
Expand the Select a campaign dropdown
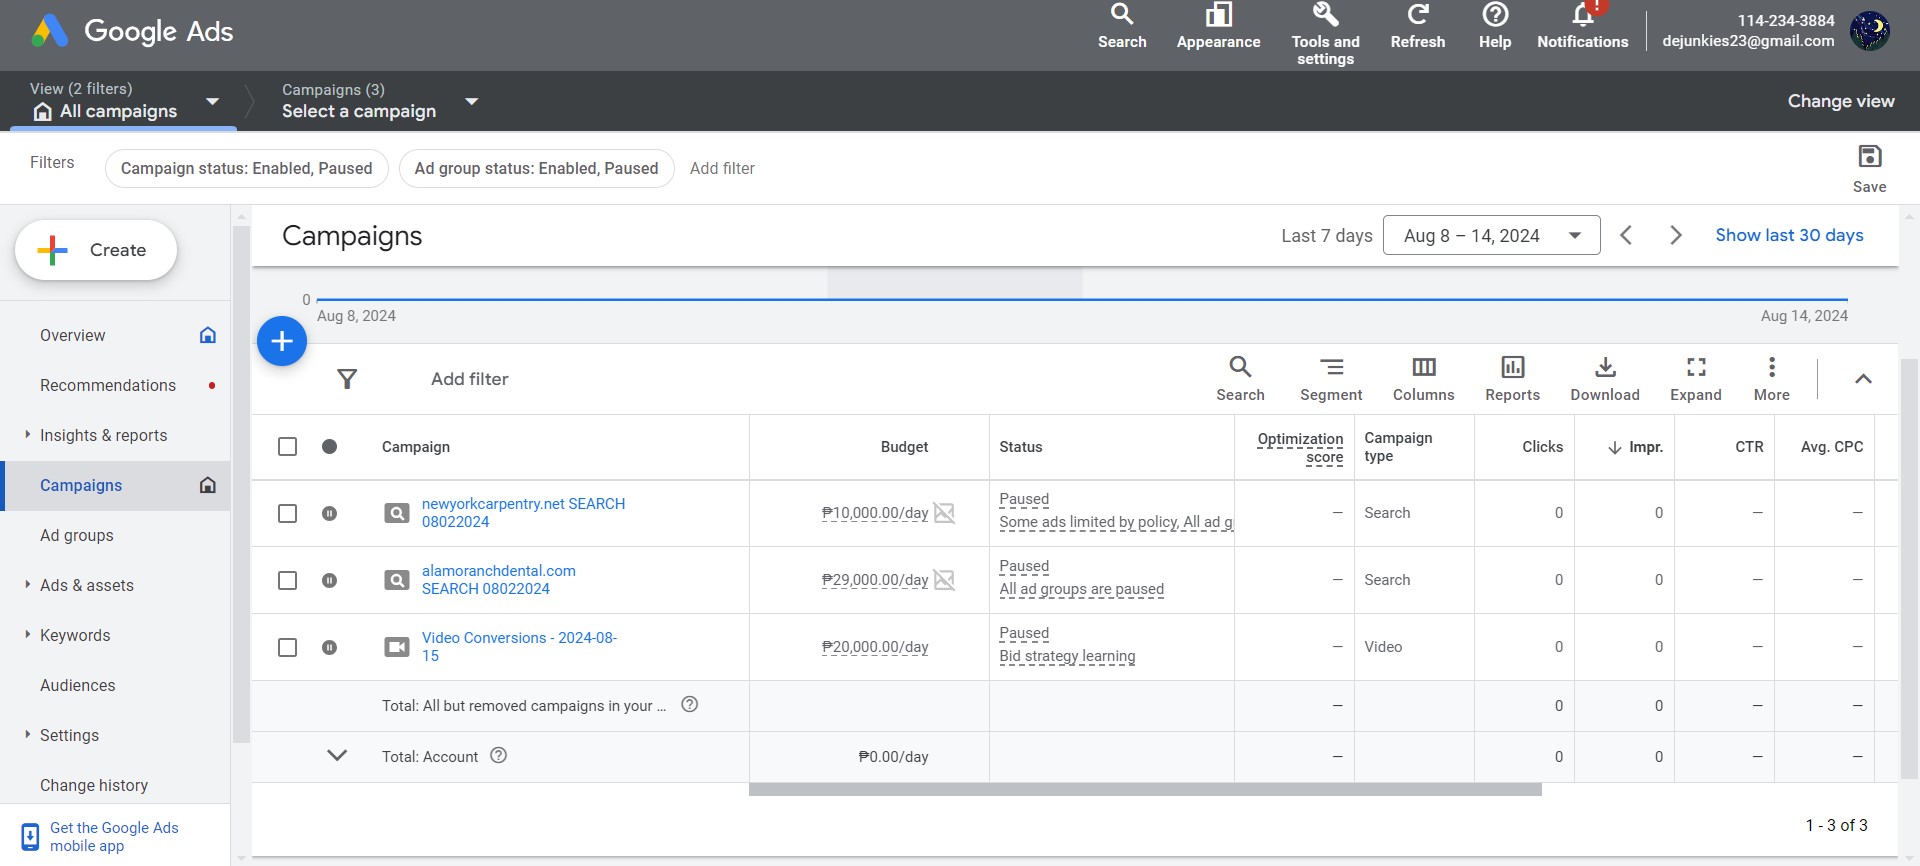[x=471, y=101]
